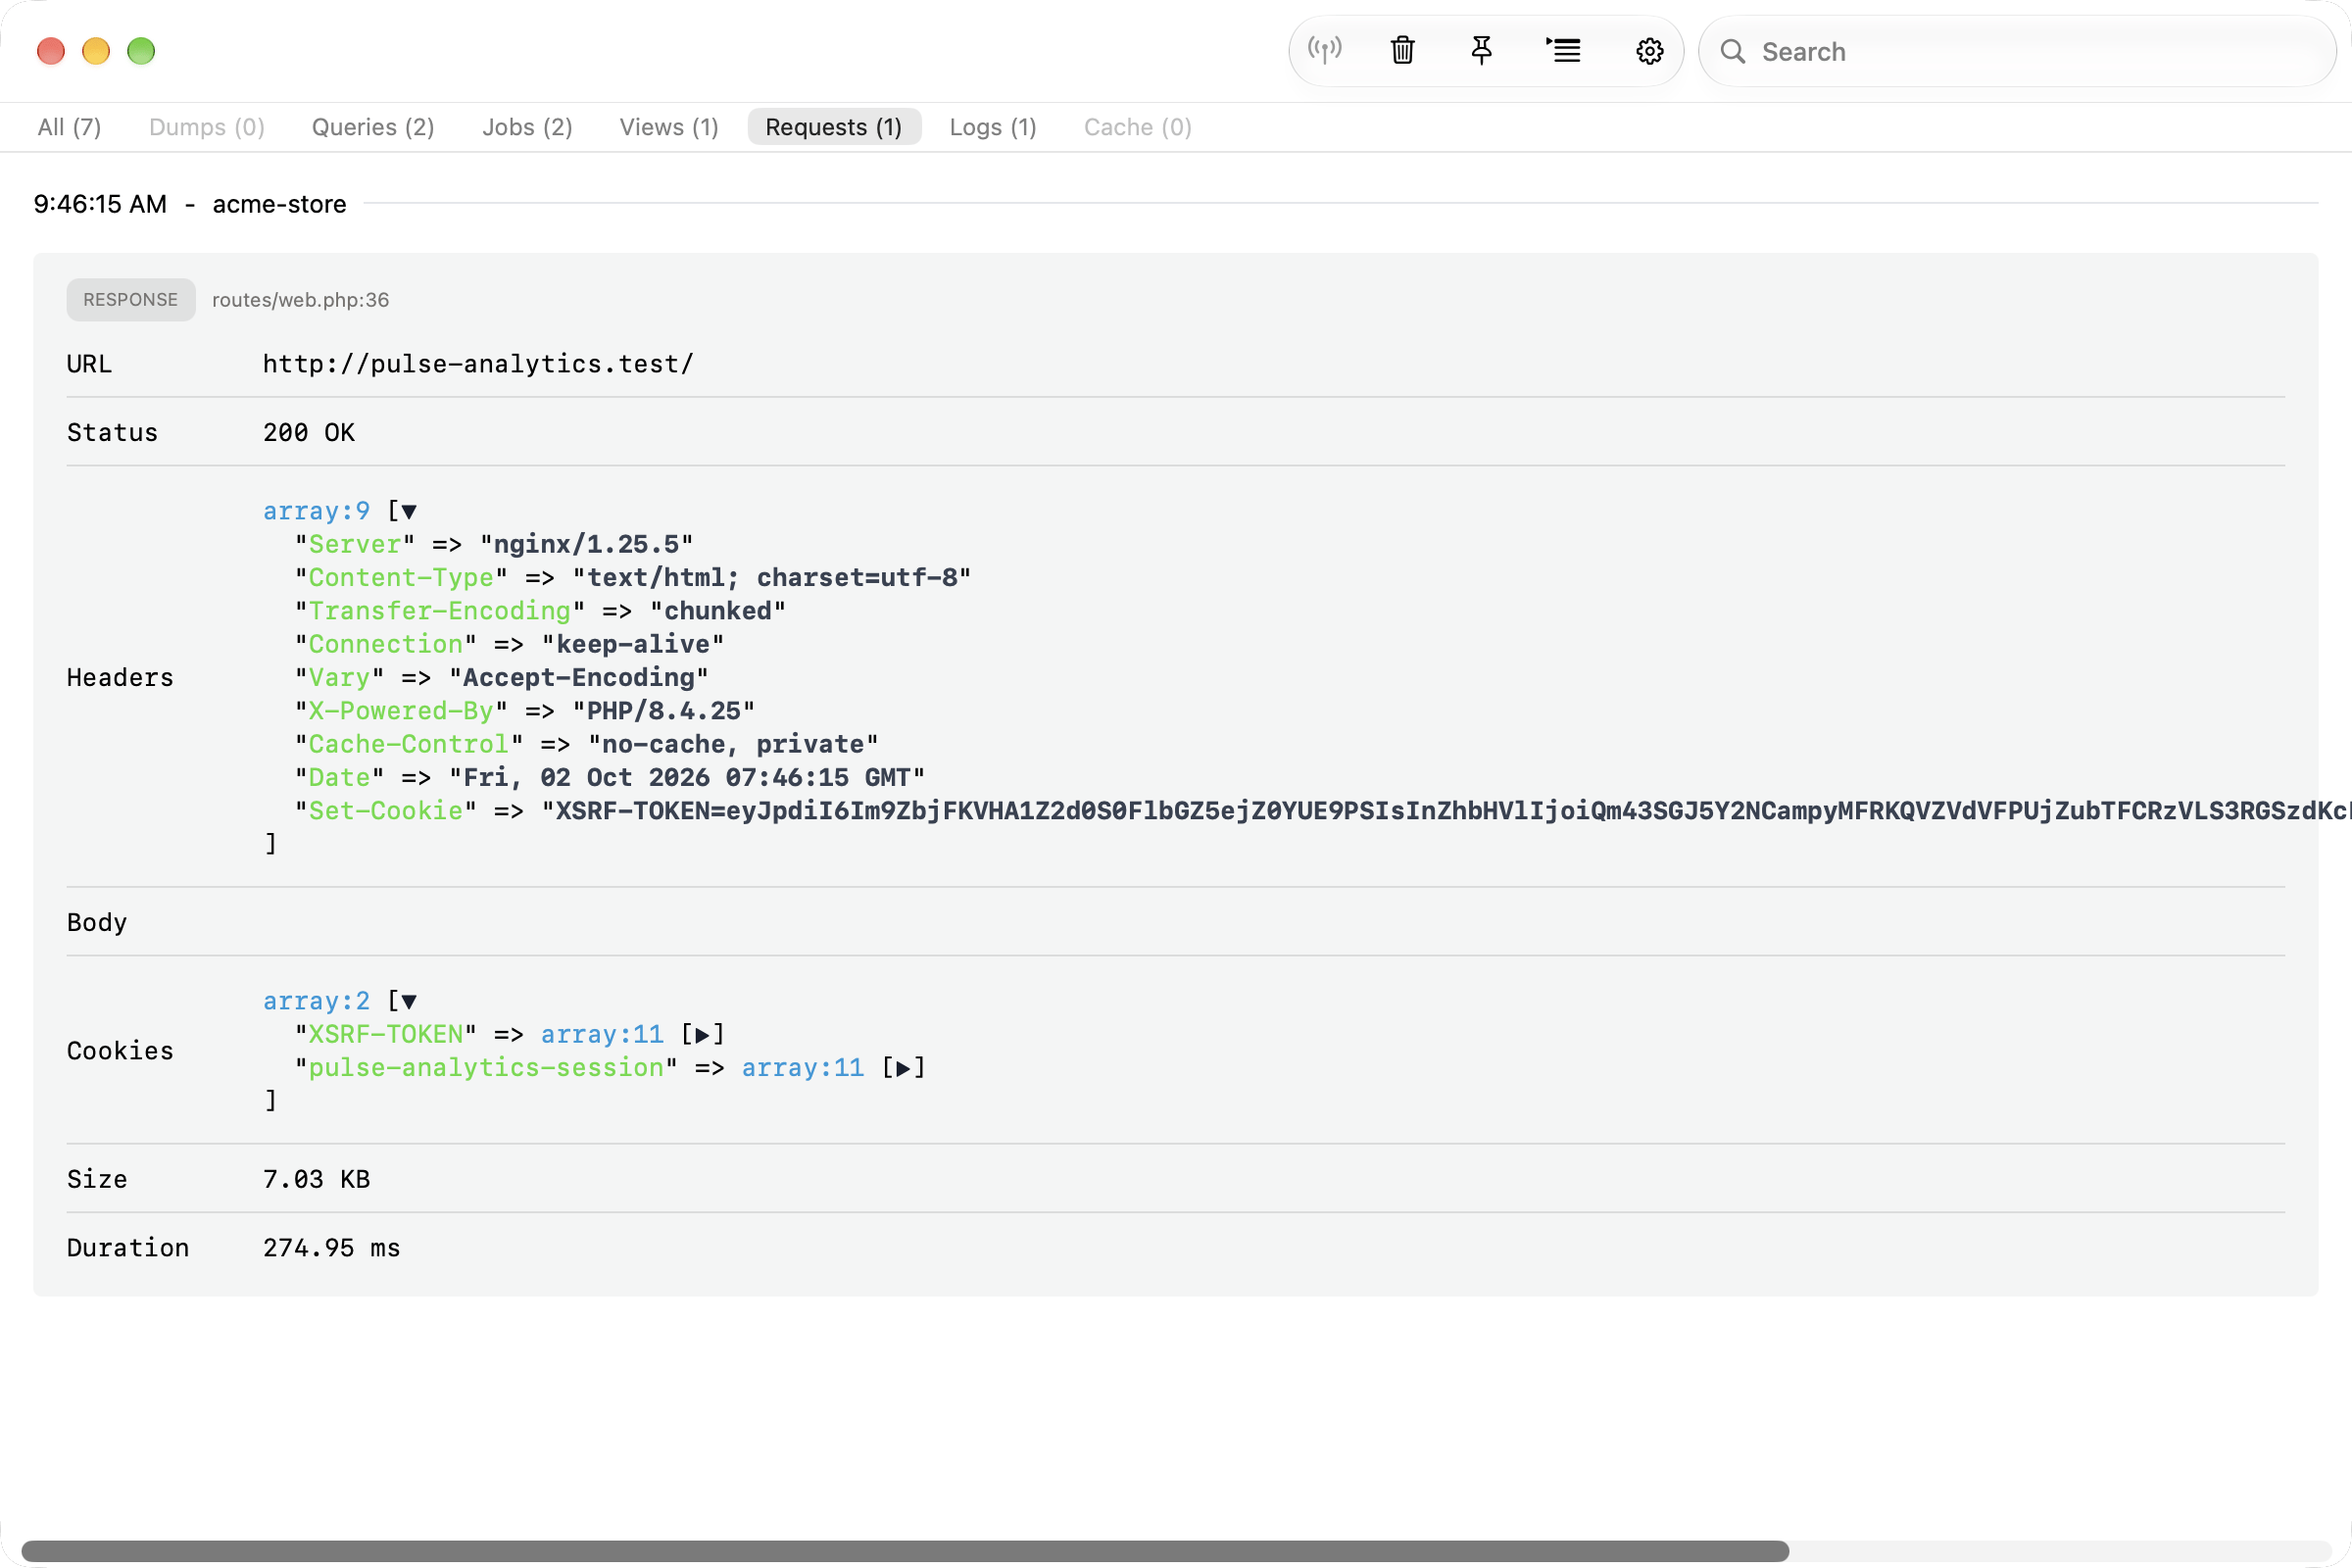Open the Dumps (0) tab
Screen dimensions: 2352x1568
coord(207,127)
